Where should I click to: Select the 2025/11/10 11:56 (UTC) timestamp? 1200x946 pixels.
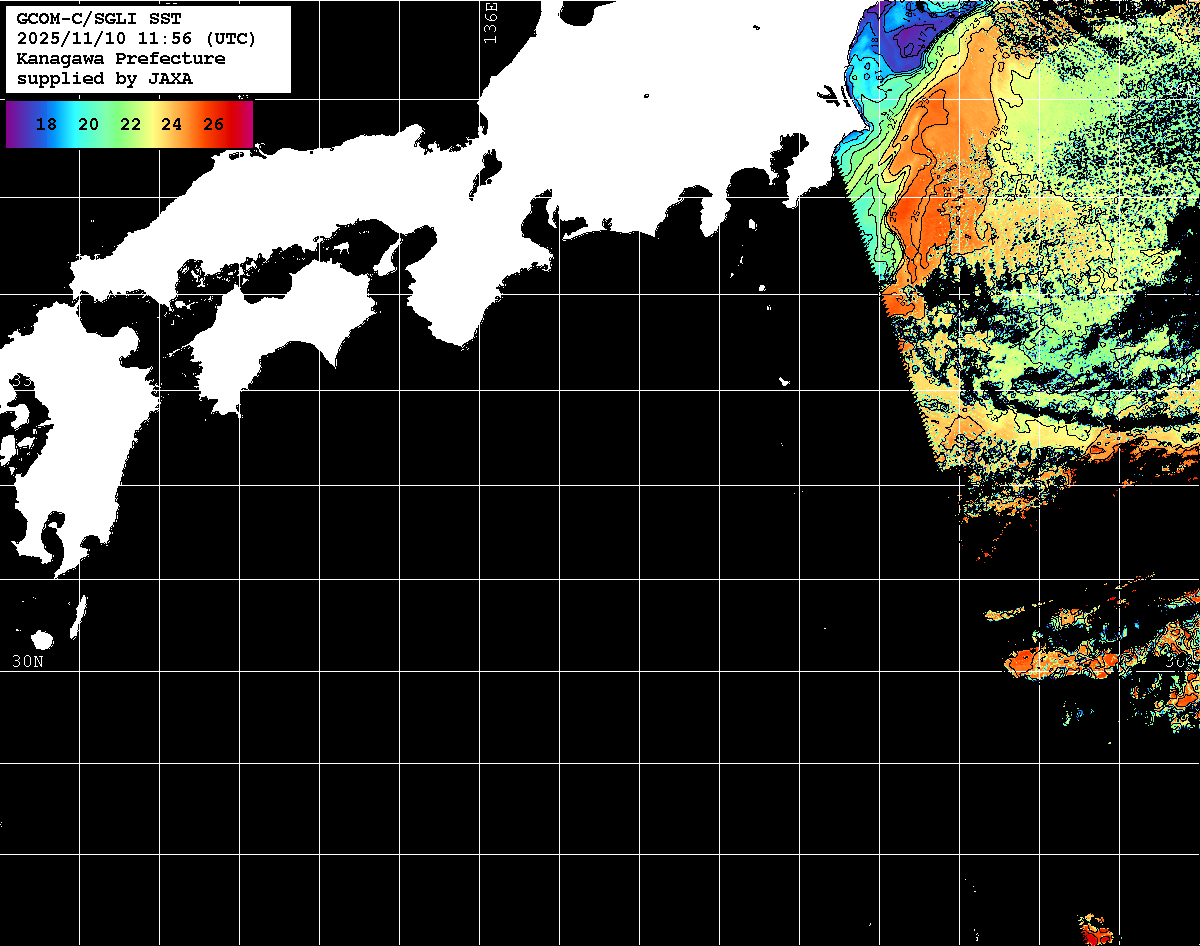[136, 39]
